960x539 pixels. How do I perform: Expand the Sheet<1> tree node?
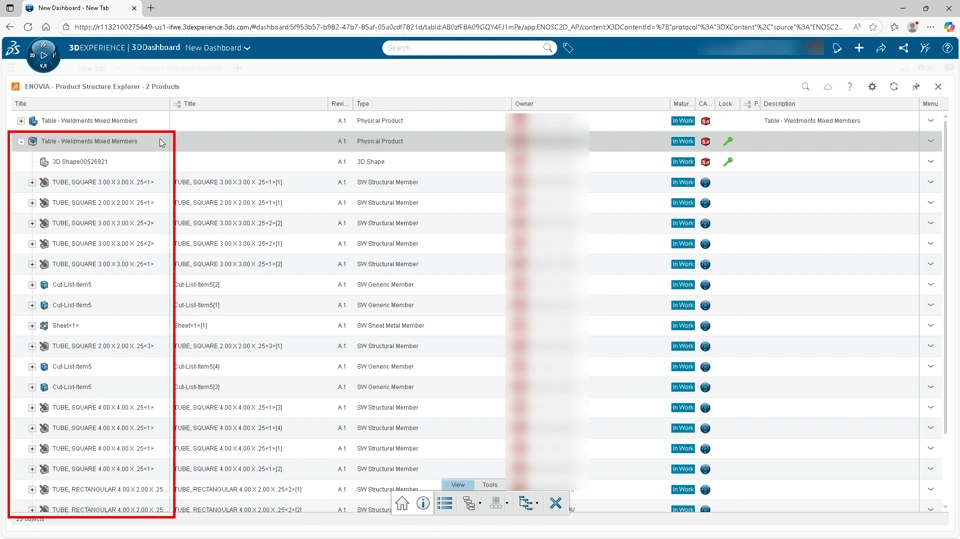point(32,326)
